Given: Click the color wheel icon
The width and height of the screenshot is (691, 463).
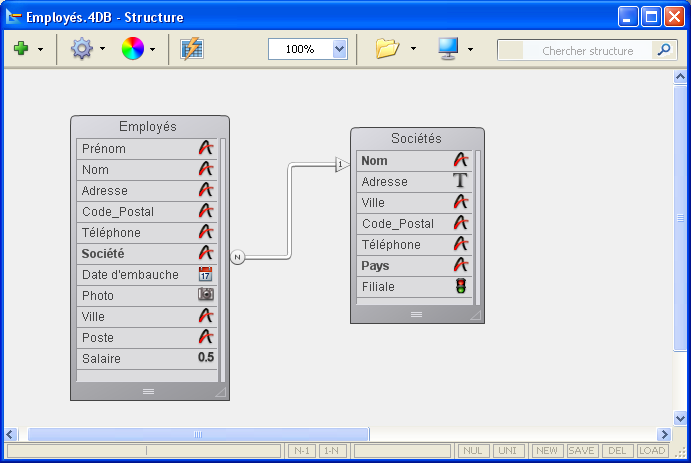Looking at the screenshot, I should [x=132, y=49].
